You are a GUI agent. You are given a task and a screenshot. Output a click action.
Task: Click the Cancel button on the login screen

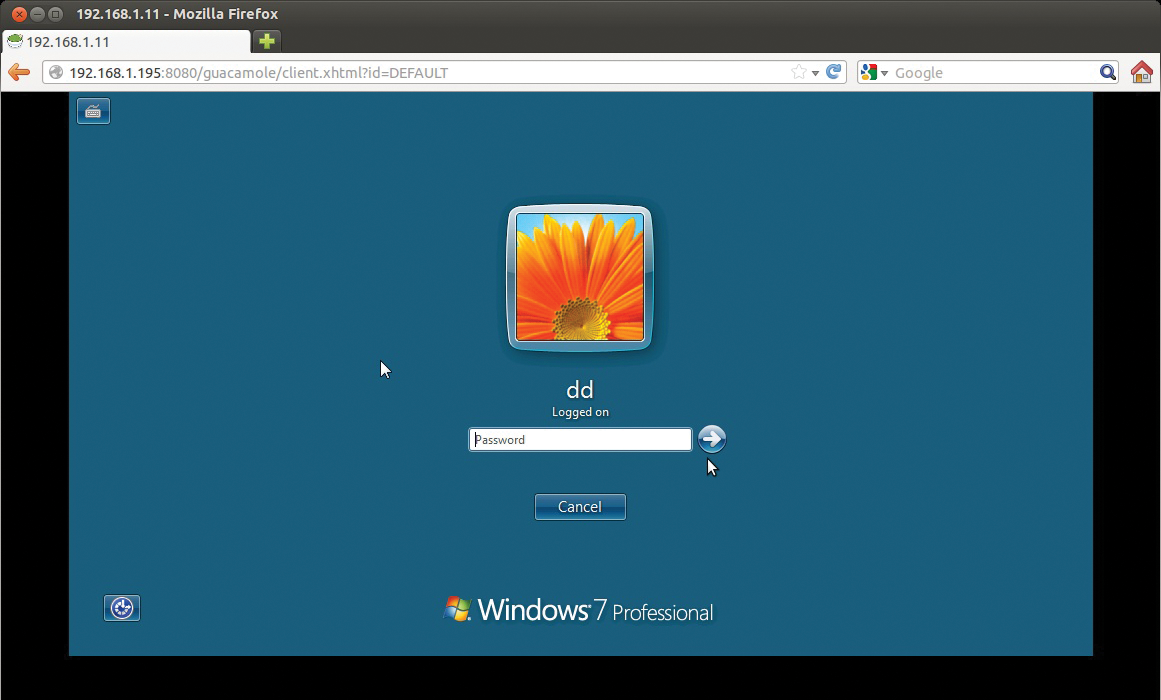tap(580, 506)
